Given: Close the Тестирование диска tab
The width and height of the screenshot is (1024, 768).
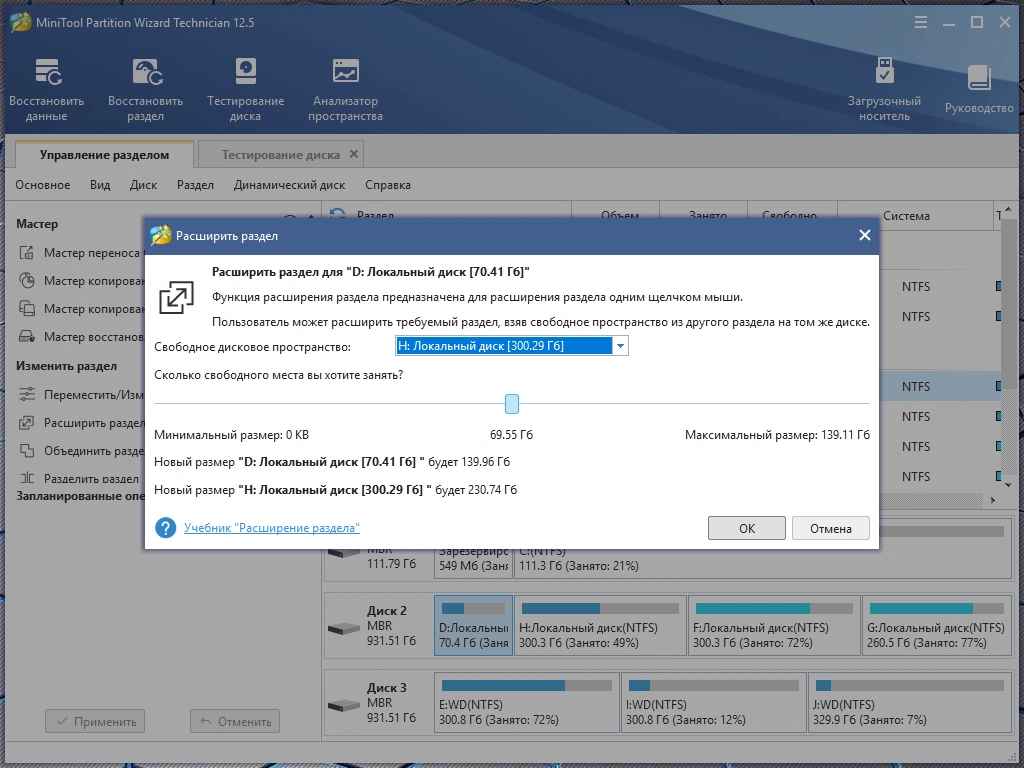Looking at the screenshot, I should tap(354, 154).
